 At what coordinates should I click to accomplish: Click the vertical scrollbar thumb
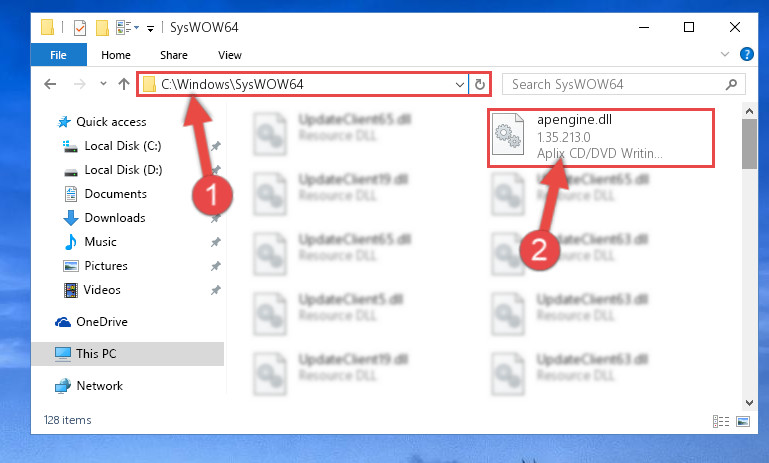pyautogui.click(x=749, y=144)
